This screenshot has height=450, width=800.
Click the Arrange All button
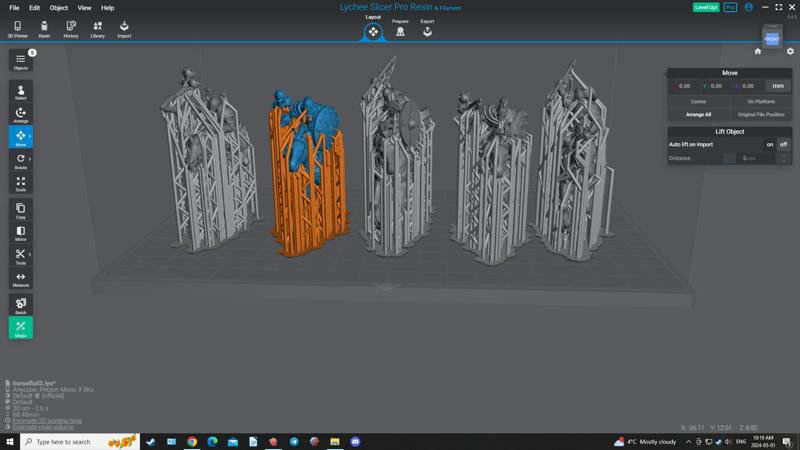tap(698, 114)
